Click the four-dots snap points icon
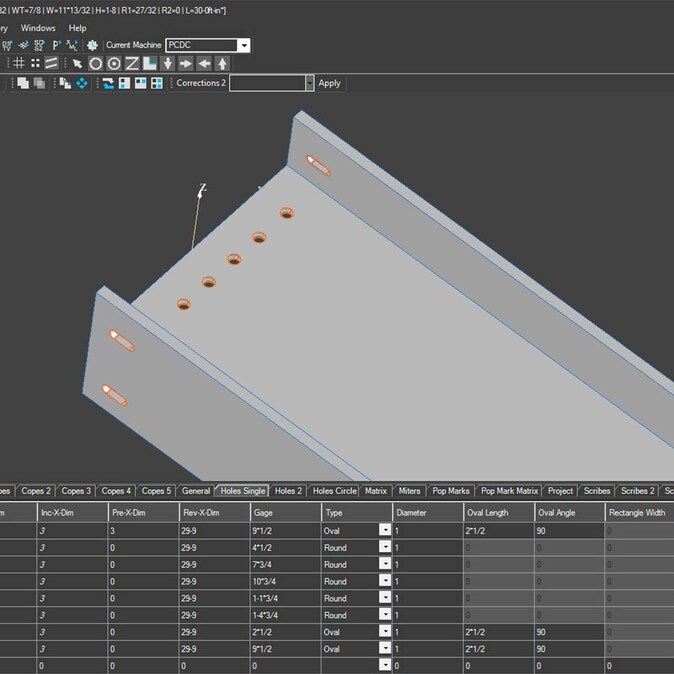The height and width of the screenshot is (674, 674). tap(35, 64)
